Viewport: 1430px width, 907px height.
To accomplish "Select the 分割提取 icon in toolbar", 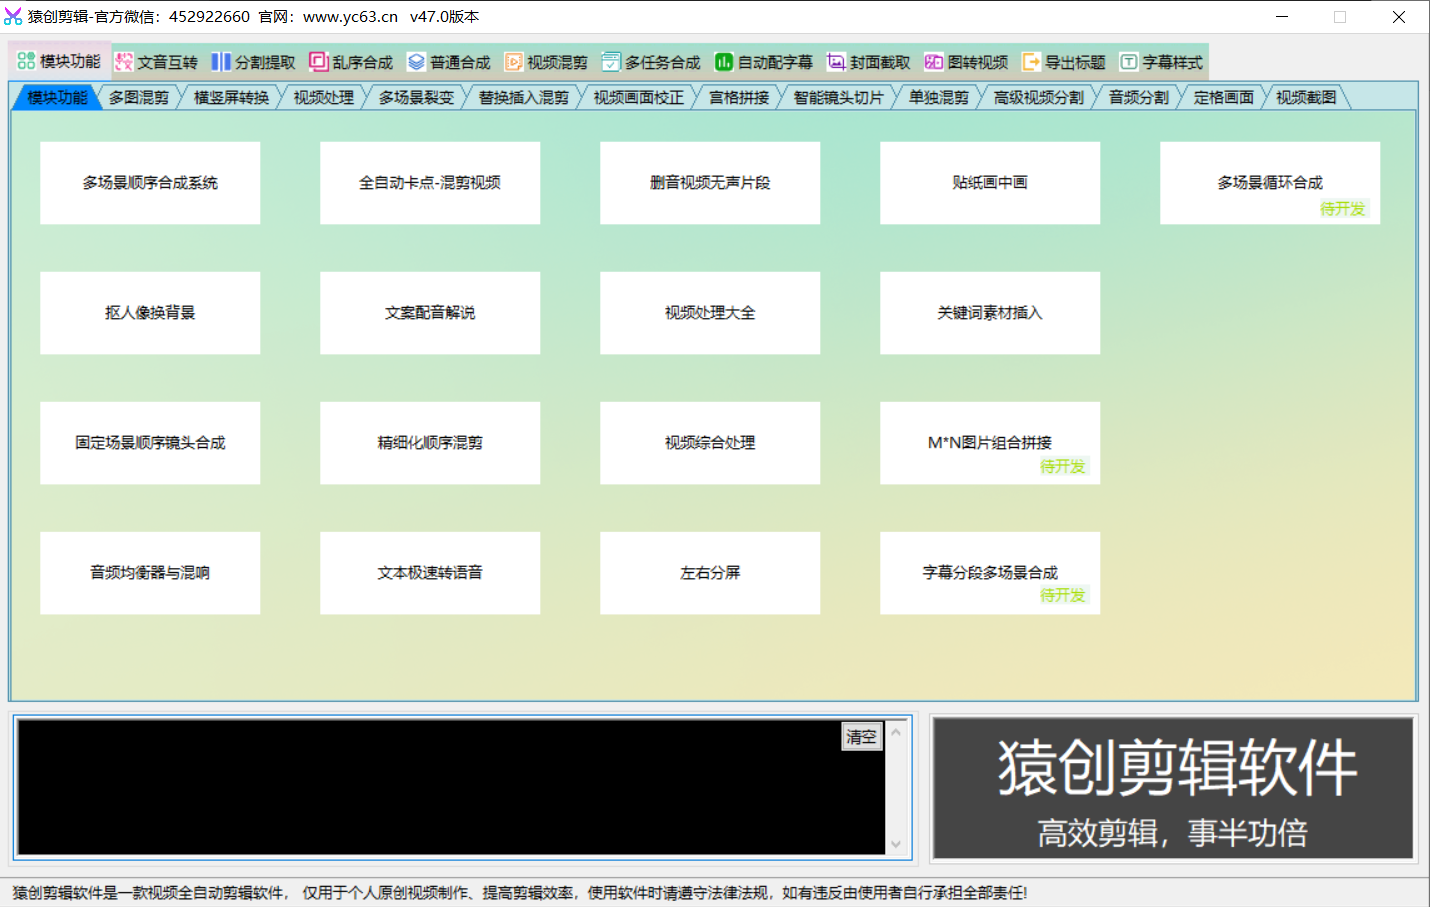I will (x=221, y=62).
